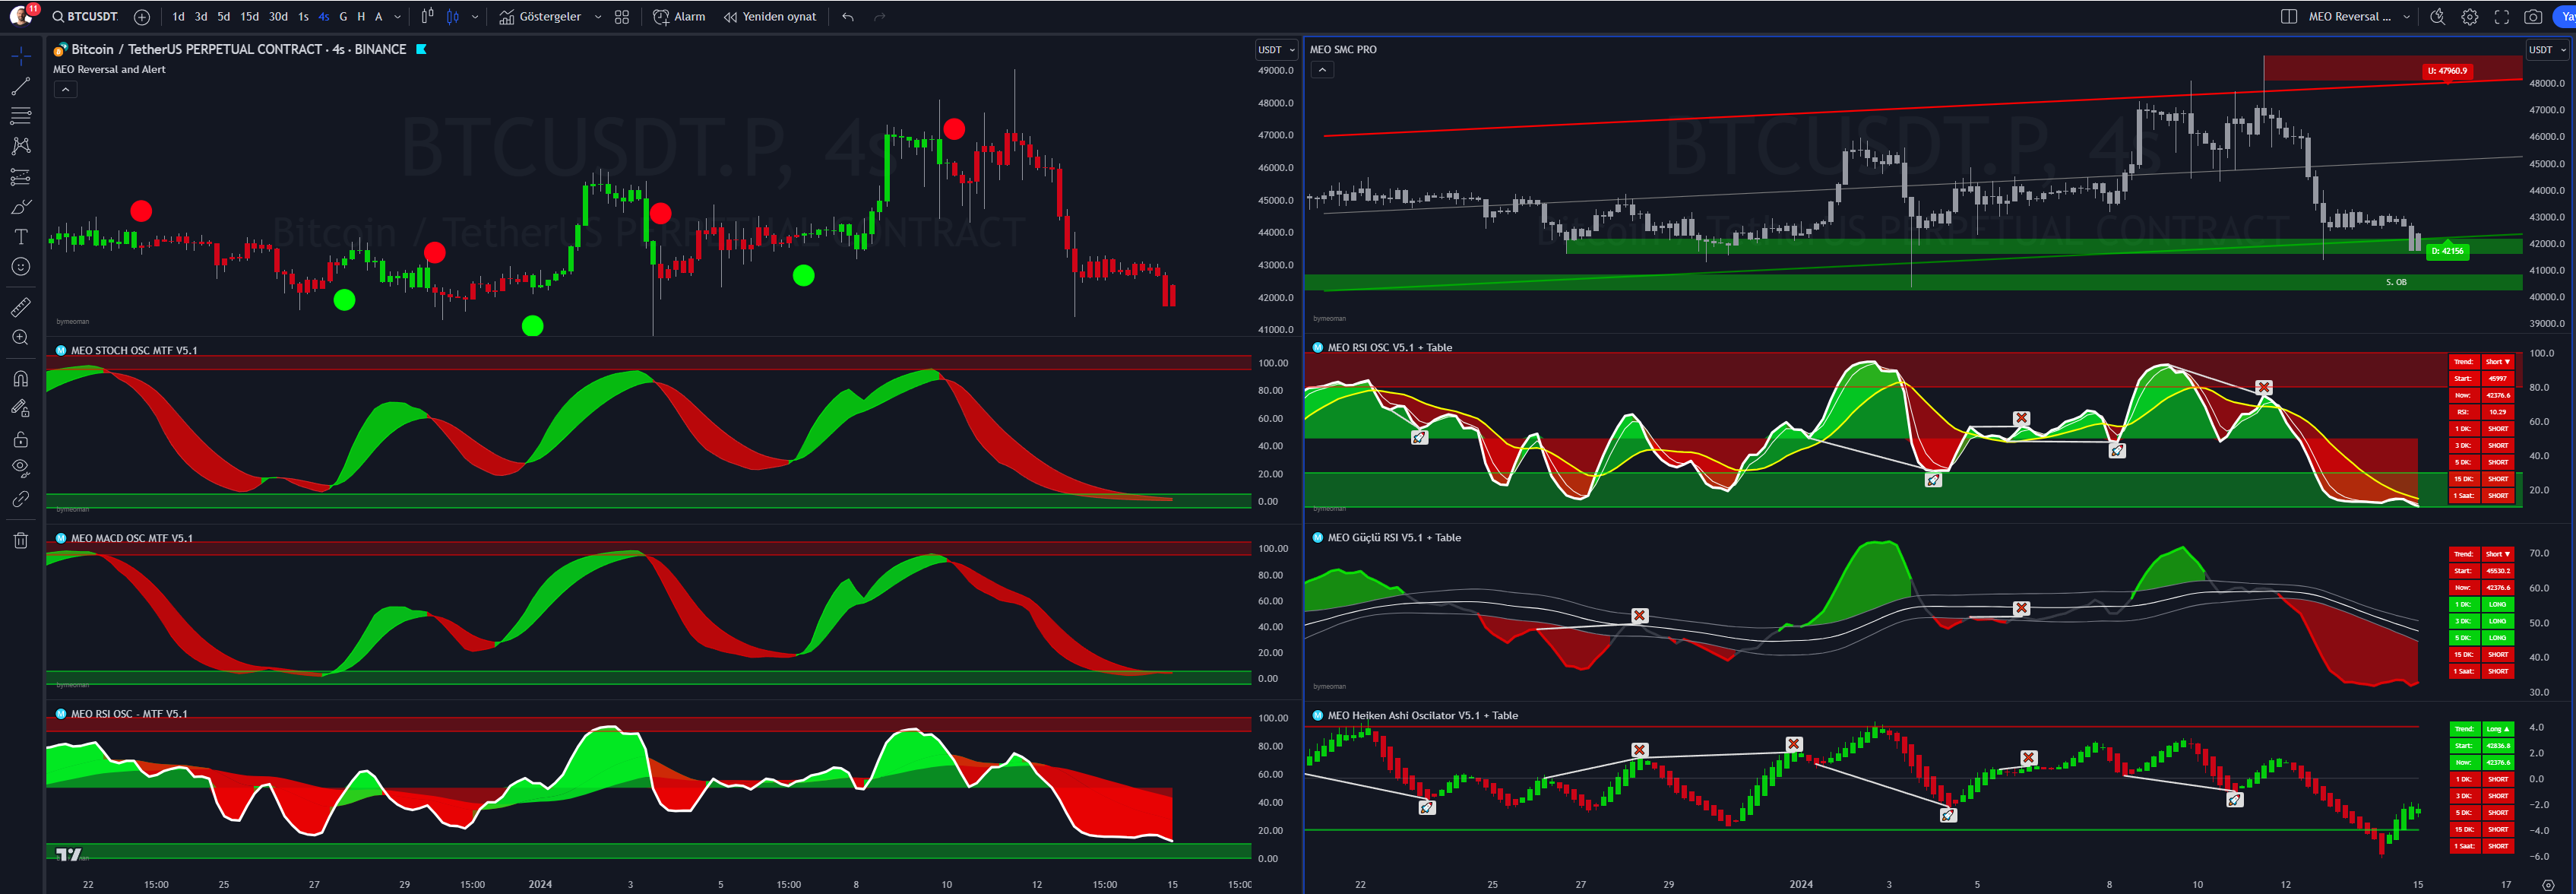Collapse the MEO SMC PRO indicator legend
2576x894 pixels.
1322,70
